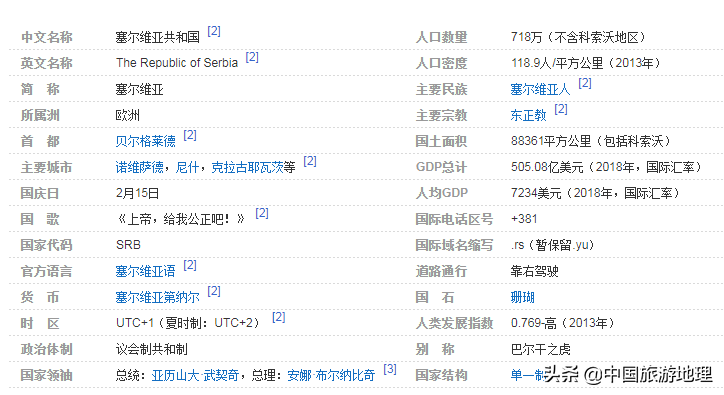Open the 贝尔格莱德 capital link
This screenshot has height=395, width=724.
(145, 141)
